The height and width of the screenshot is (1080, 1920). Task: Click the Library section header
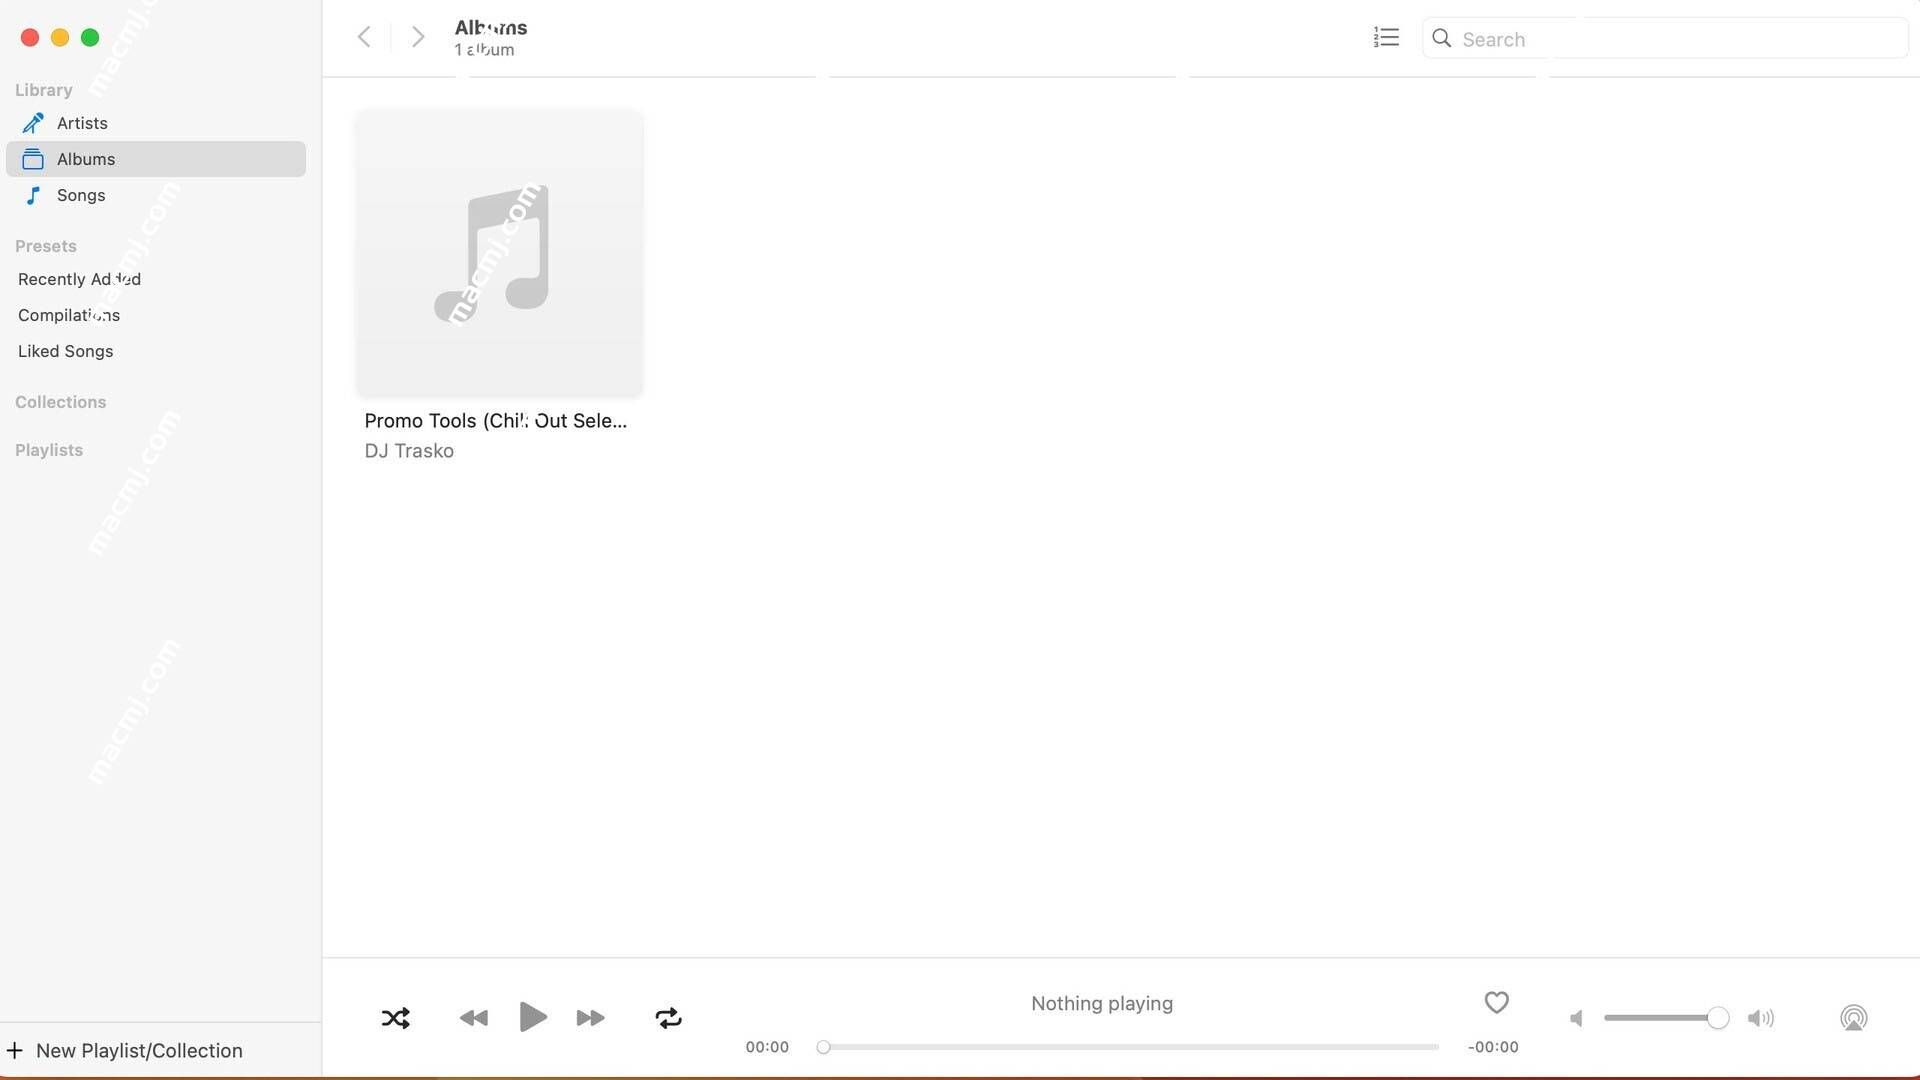pos(43,90)
